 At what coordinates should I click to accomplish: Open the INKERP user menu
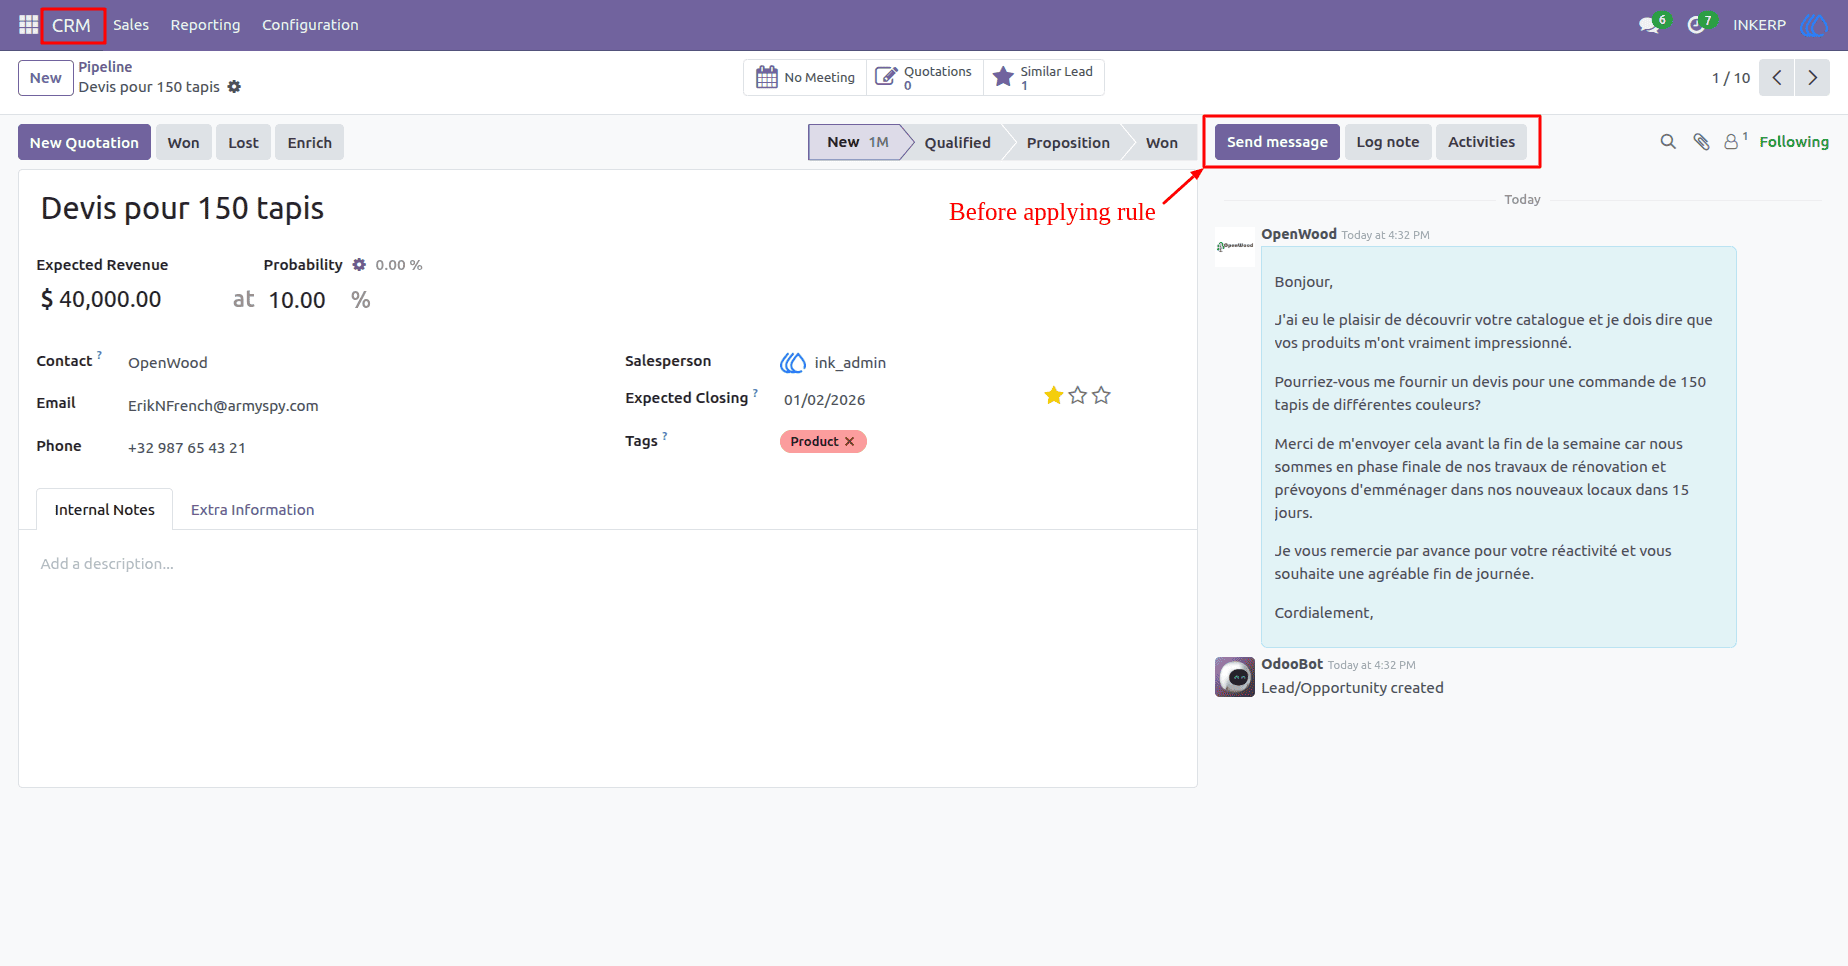click(x=1759, y=25)
